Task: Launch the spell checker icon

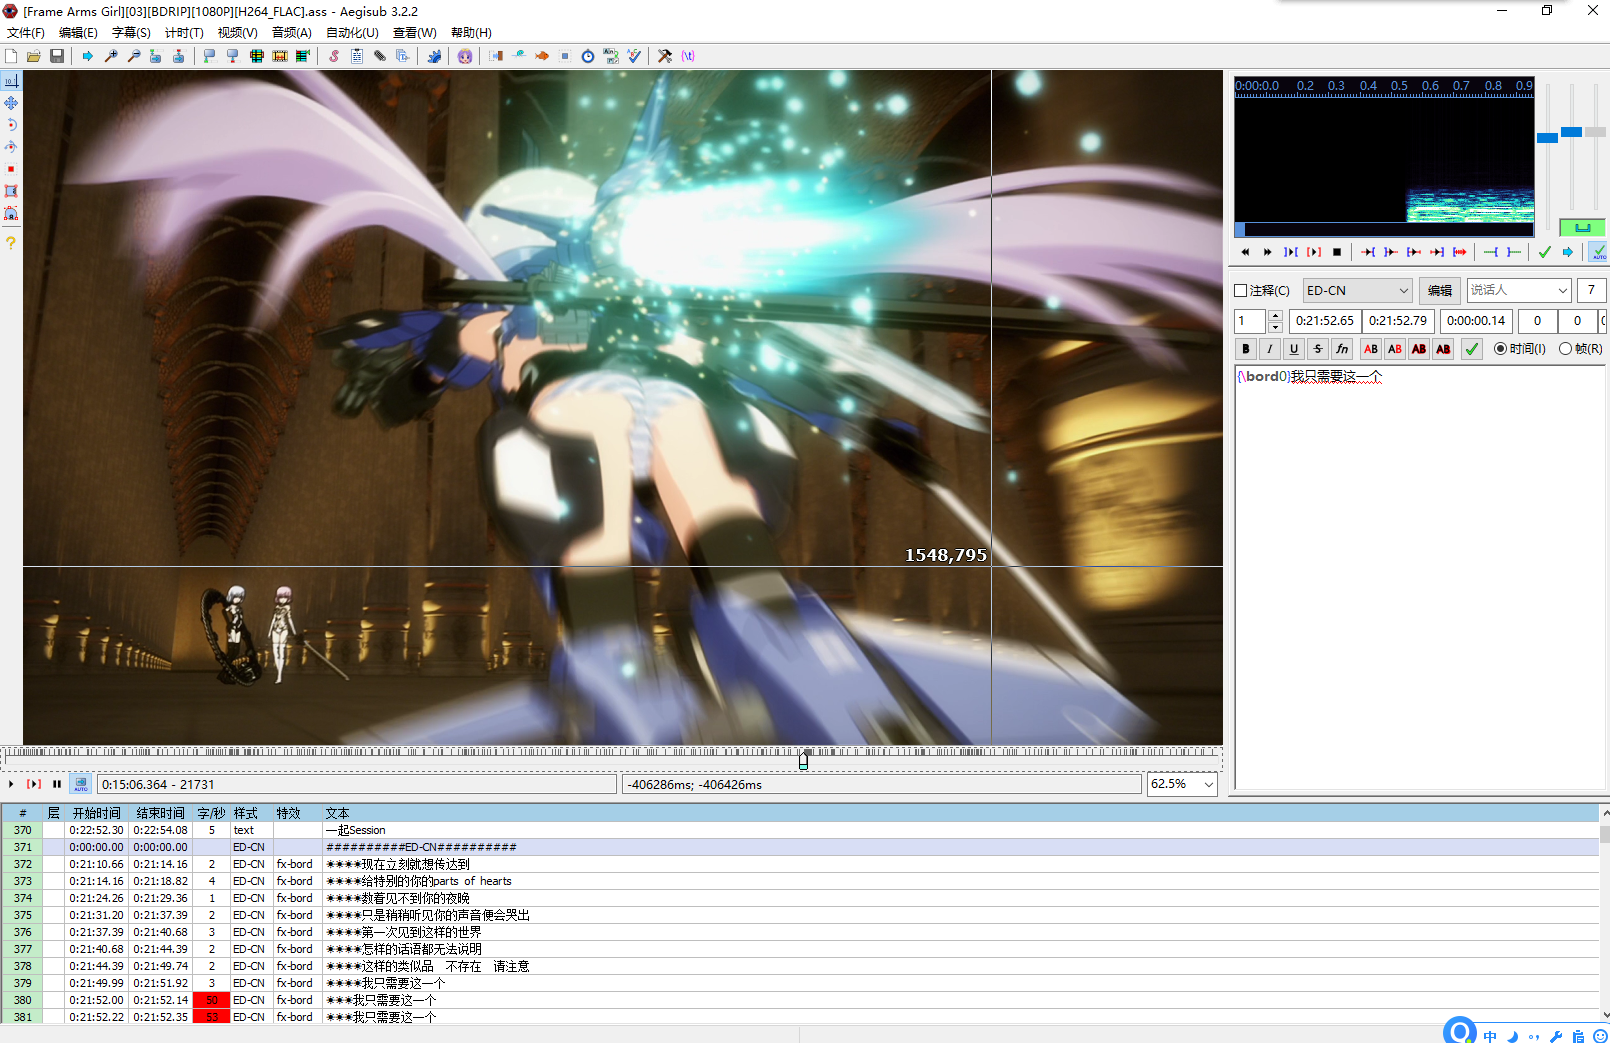Action: [634, 56]
